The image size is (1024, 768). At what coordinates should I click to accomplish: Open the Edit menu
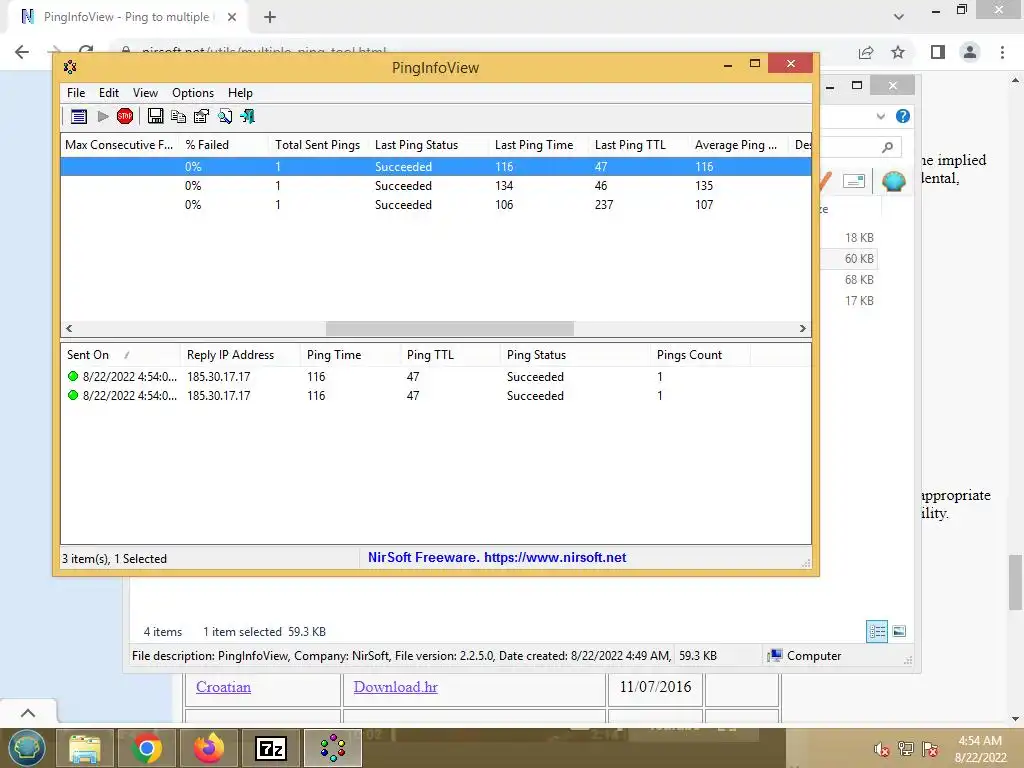[x=108, y=93]
